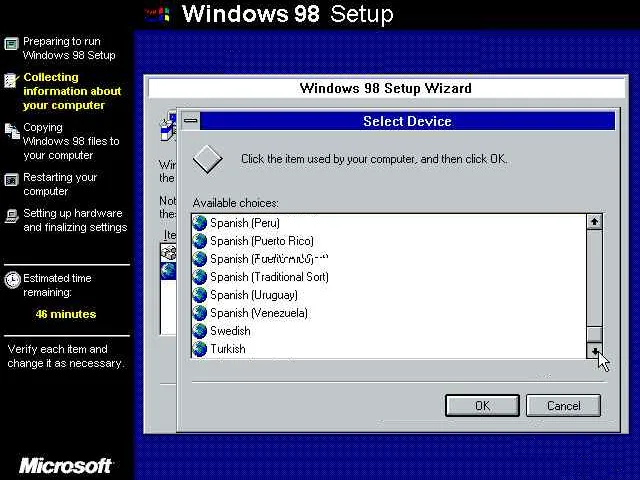Click the scroll up arrow in list
This screenshot has width=640, height=480.
[x=594, y=222]
